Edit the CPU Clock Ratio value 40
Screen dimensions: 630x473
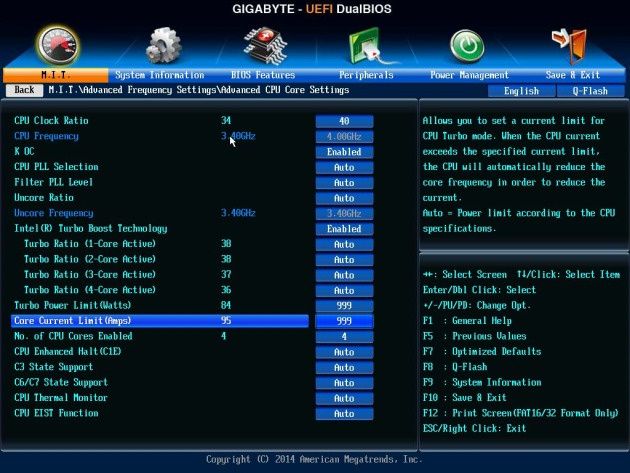point(344,121)
